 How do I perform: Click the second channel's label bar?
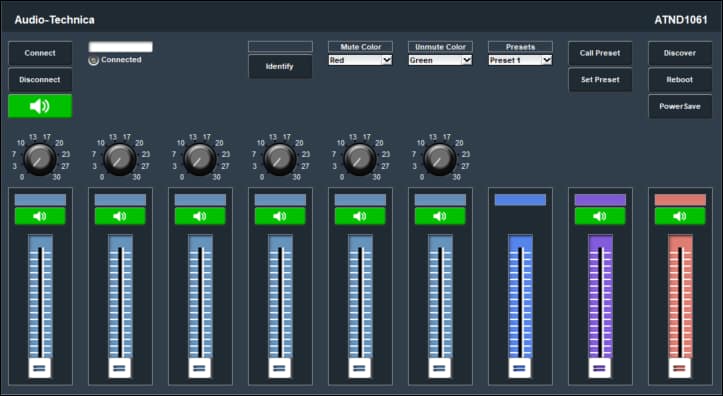(x=120, y=200)
